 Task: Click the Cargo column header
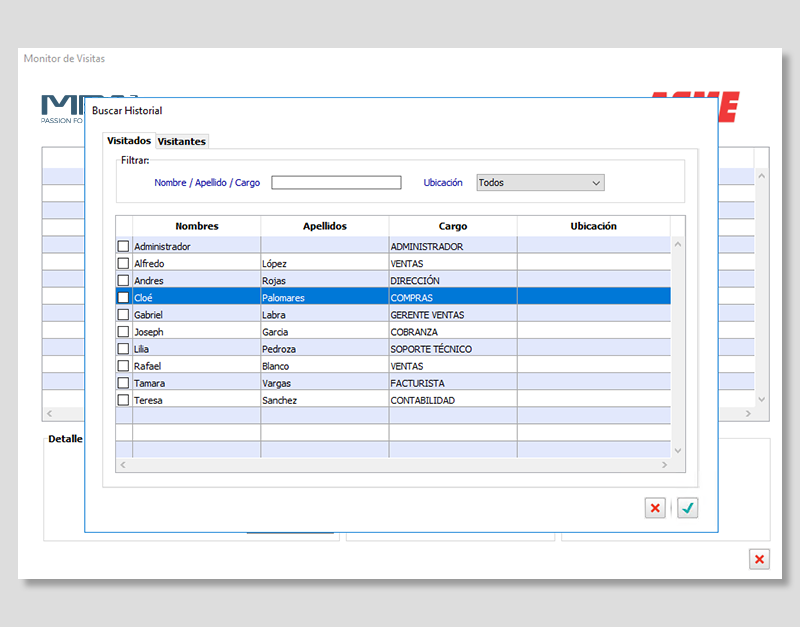(x=452, y=226)
